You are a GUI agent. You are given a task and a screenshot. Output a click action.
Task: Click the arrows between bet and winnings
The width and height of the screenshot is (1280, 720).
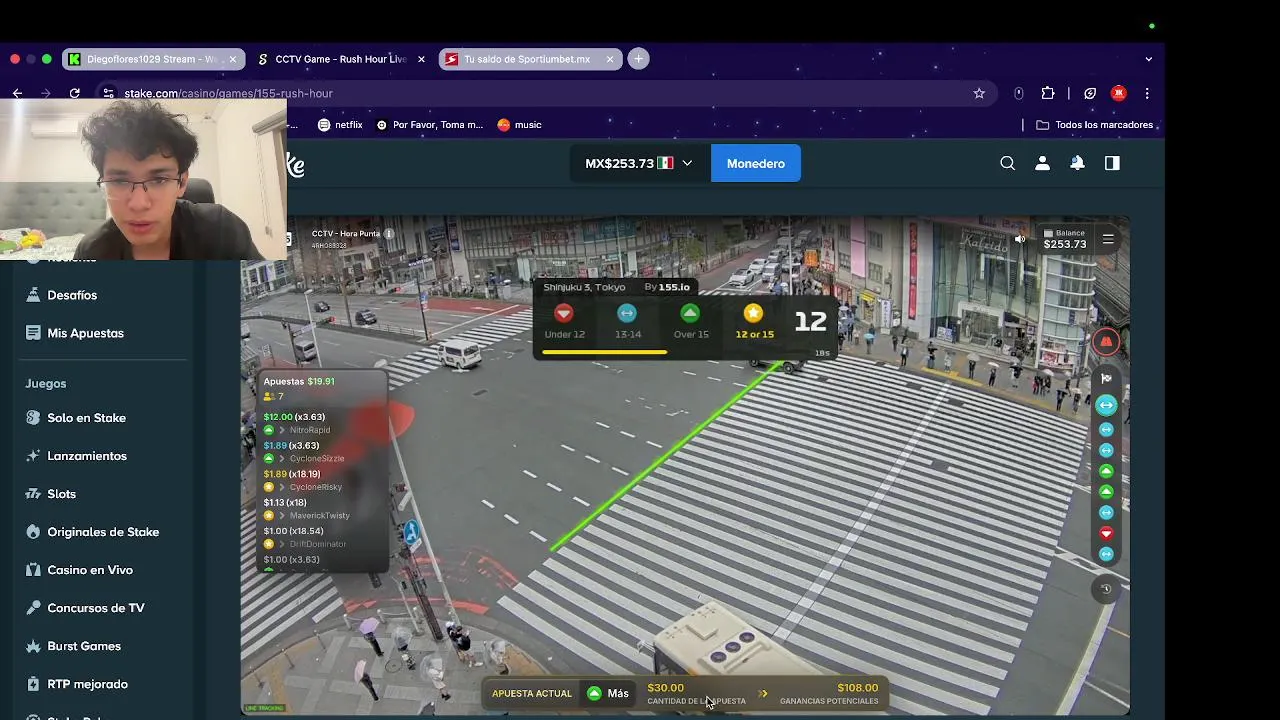point(763,693)
